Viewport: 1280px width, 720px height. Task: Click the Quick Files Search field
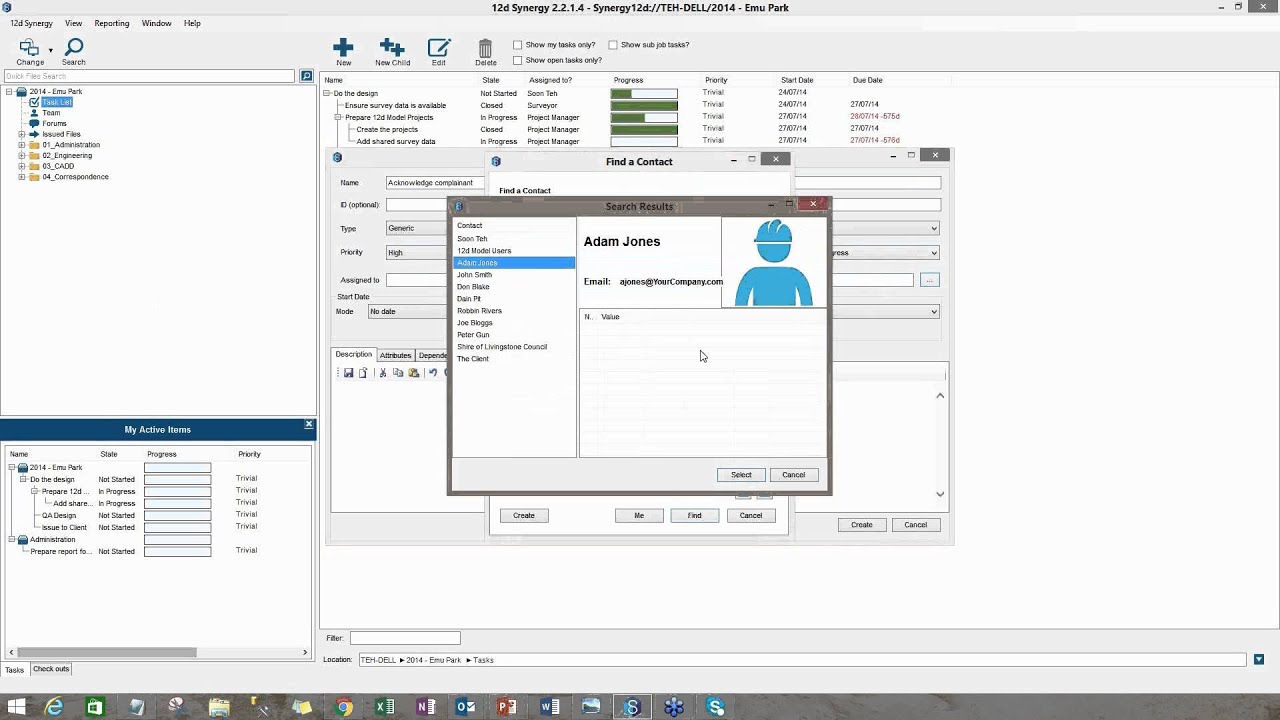pos(150,76)
